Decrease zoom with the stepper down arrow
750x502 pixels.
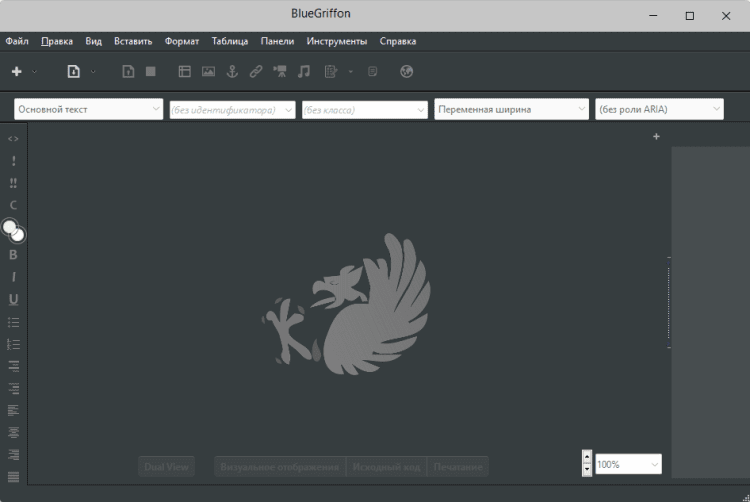point(587,469)
